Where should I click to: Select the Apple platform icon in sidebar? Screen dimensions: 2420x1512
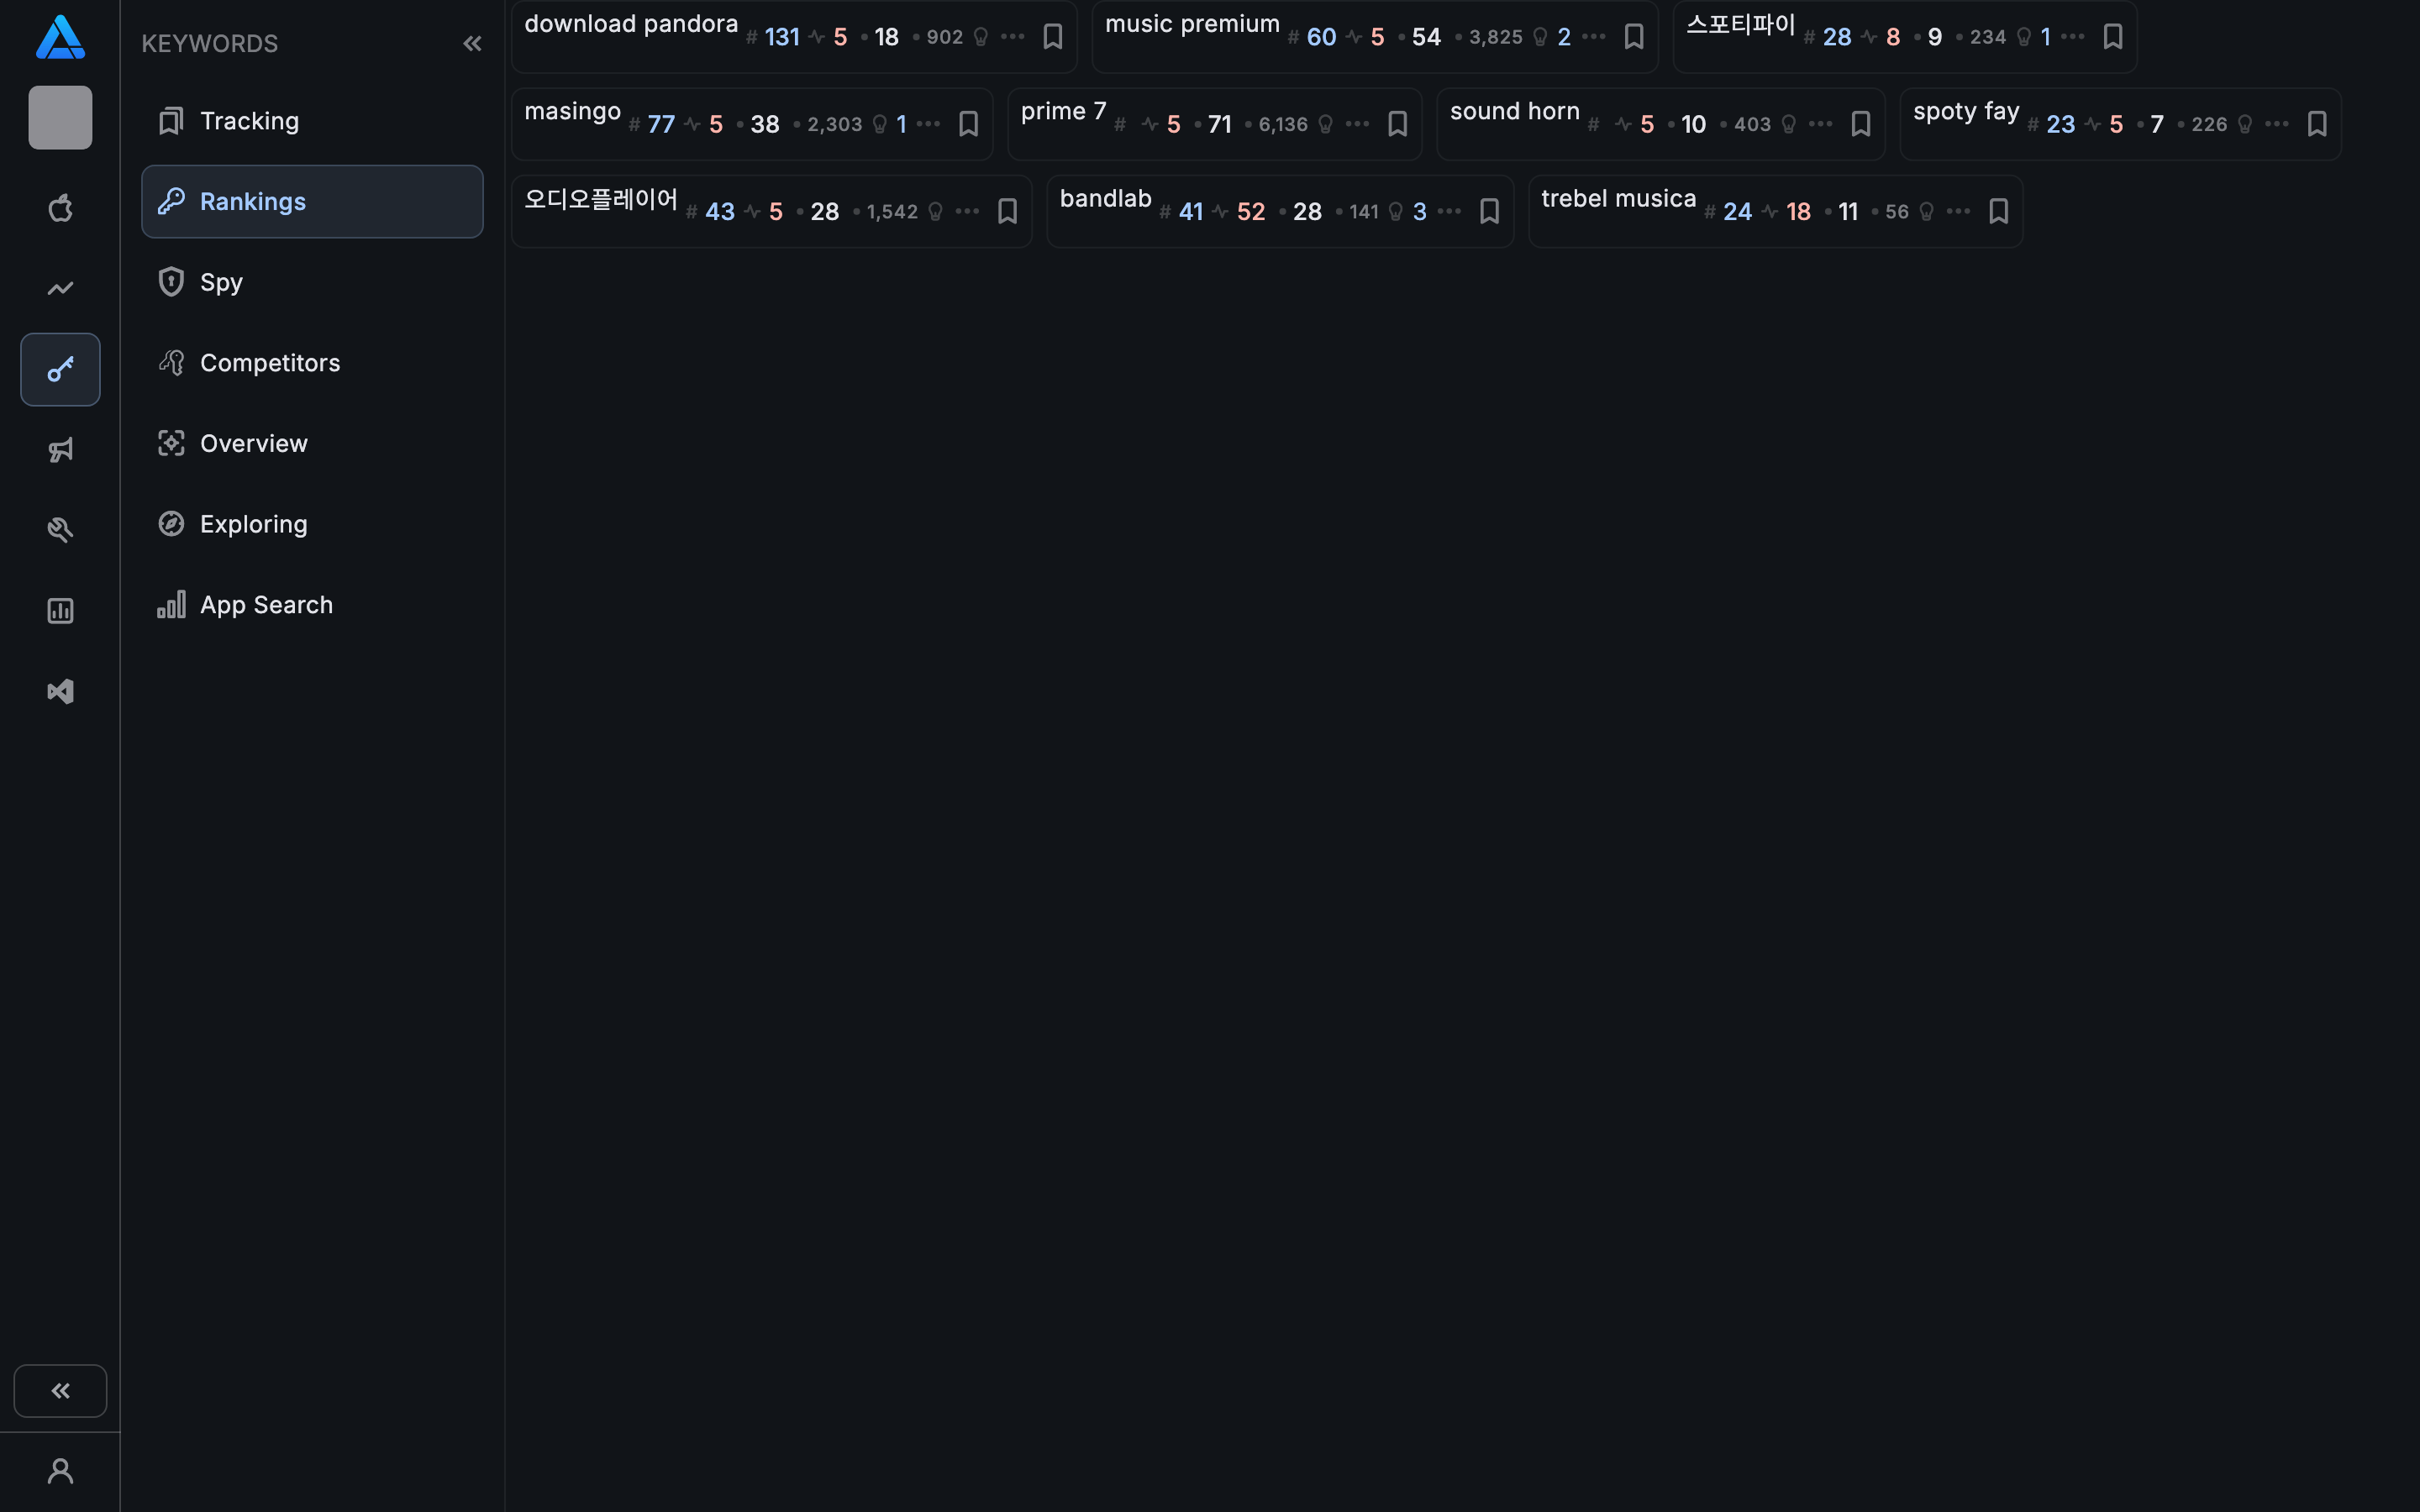[x=60, y=207]
